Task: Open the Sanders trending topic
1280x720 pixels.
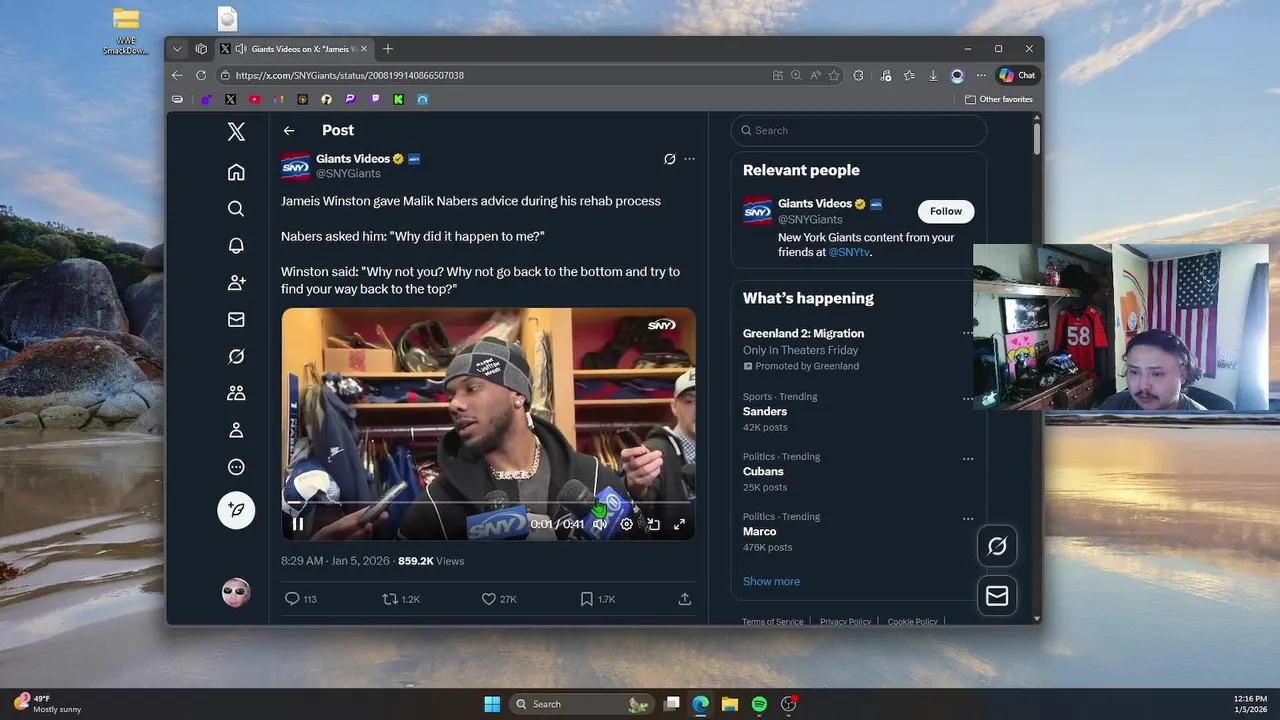Action: pyautogui.click(x=765, y=412)
